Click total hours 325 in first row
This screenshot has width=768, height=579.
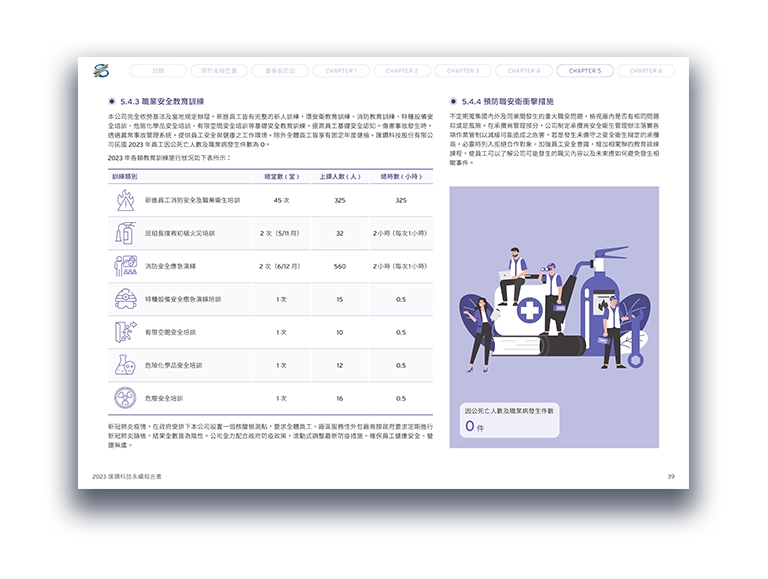click(401, 200)
